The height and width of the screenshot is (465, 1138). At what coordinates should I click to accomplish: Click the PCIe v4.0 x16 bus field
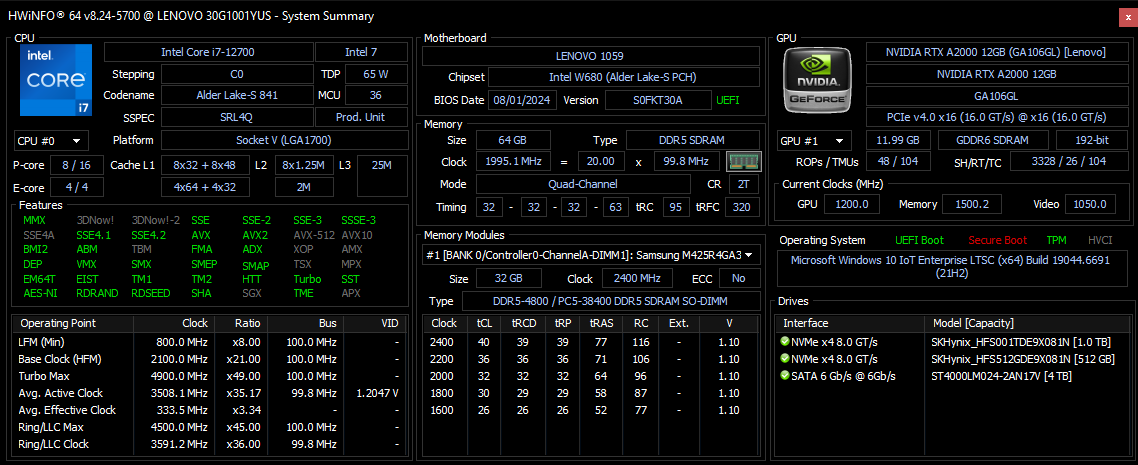(996, 117)
